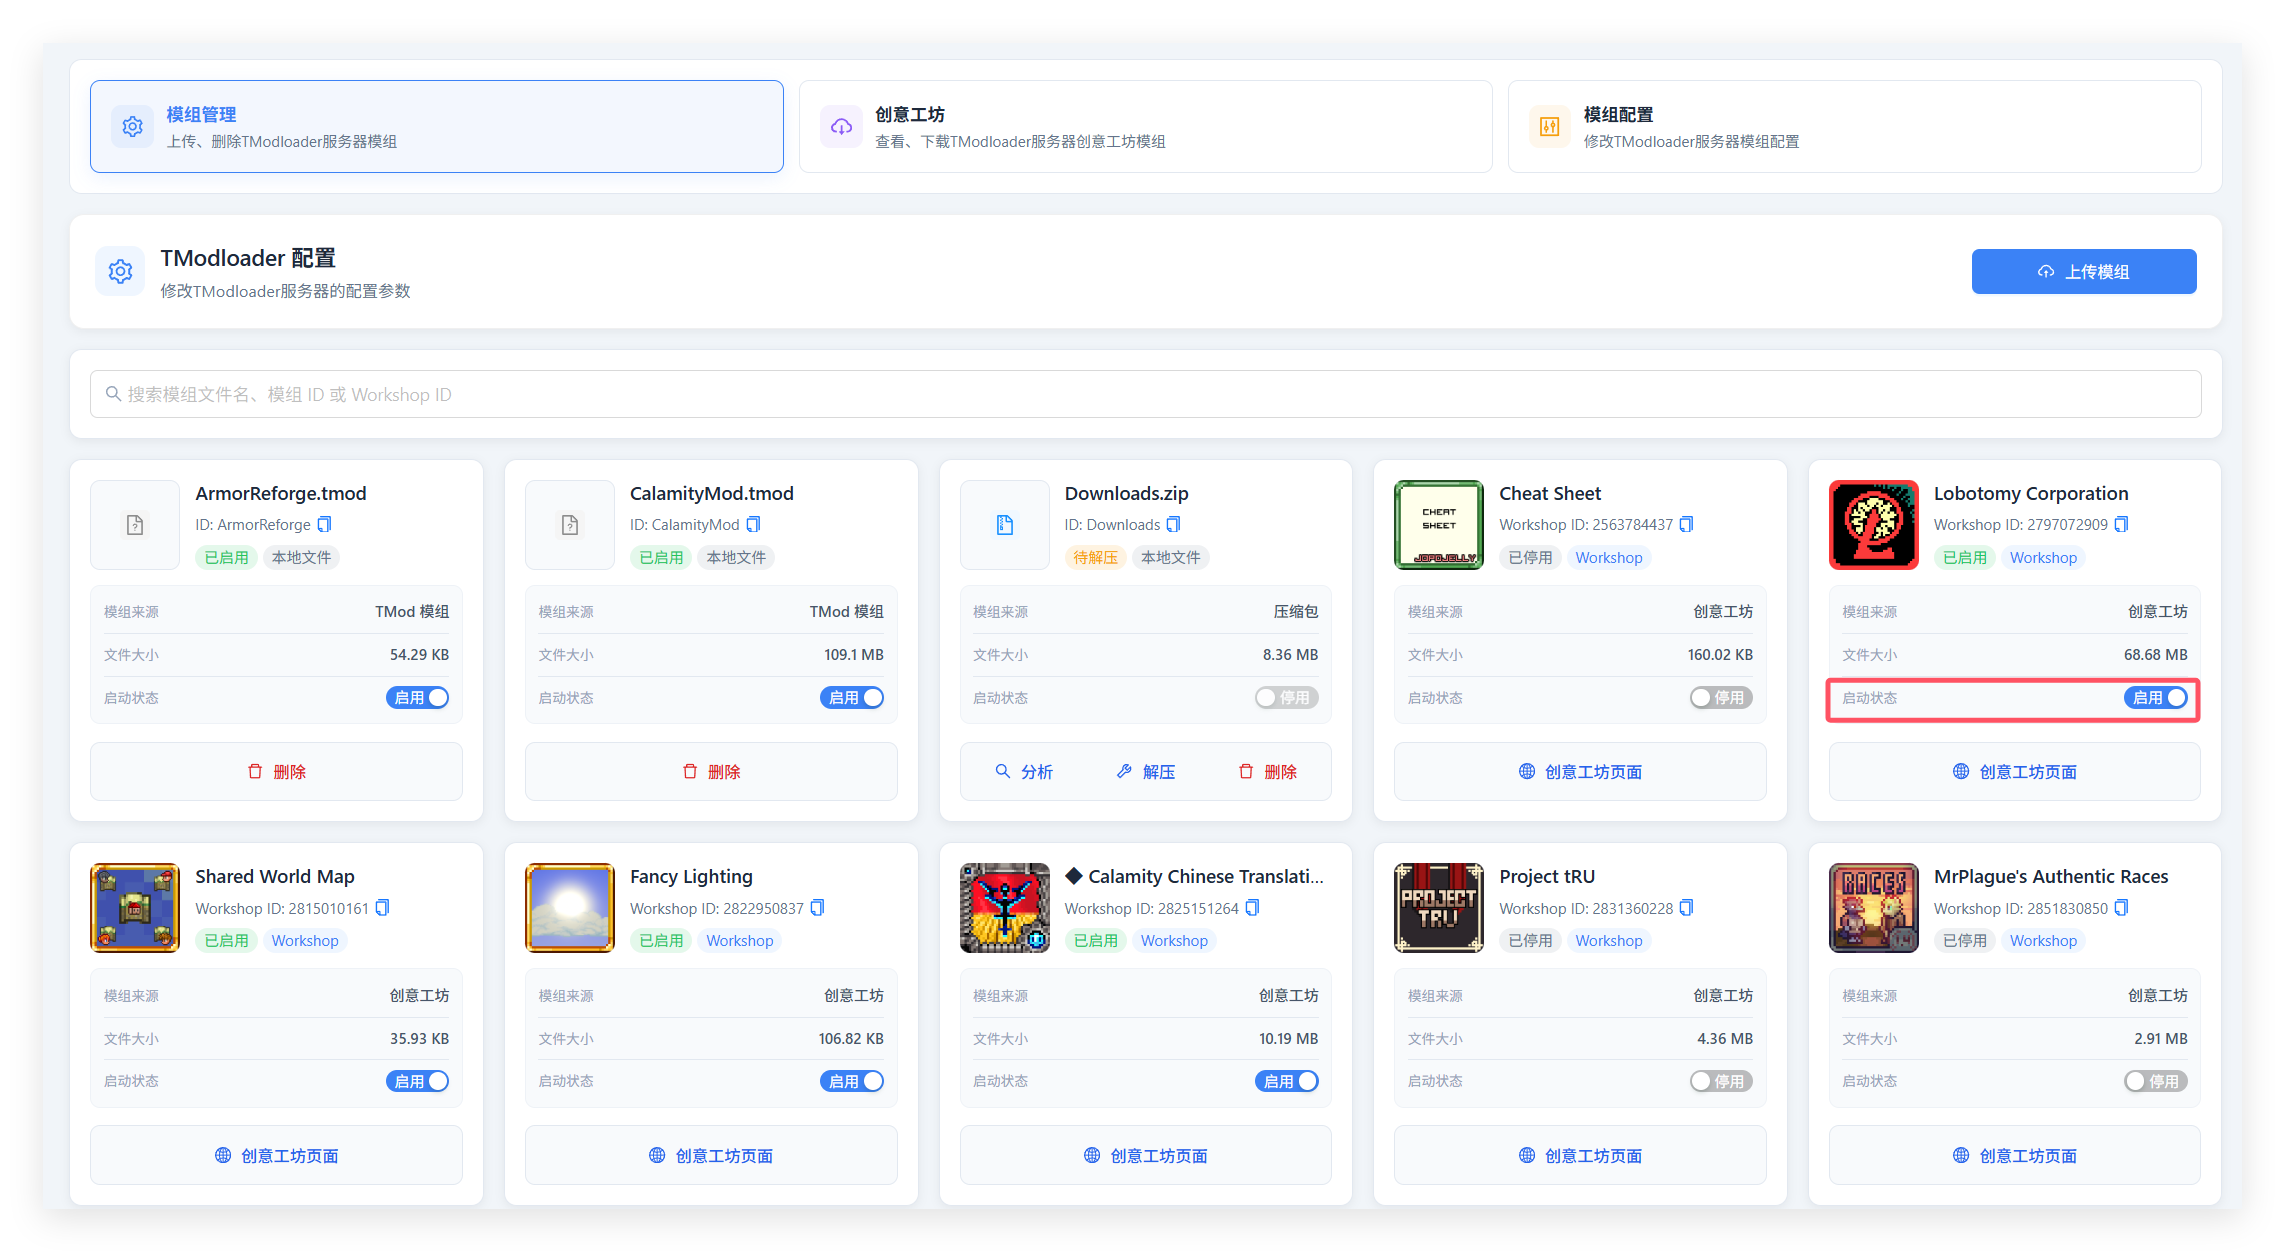Disable the Fancy Lighting toggle
The width and height of the screenshot is (2285, 1252).
click(852, 1081)
